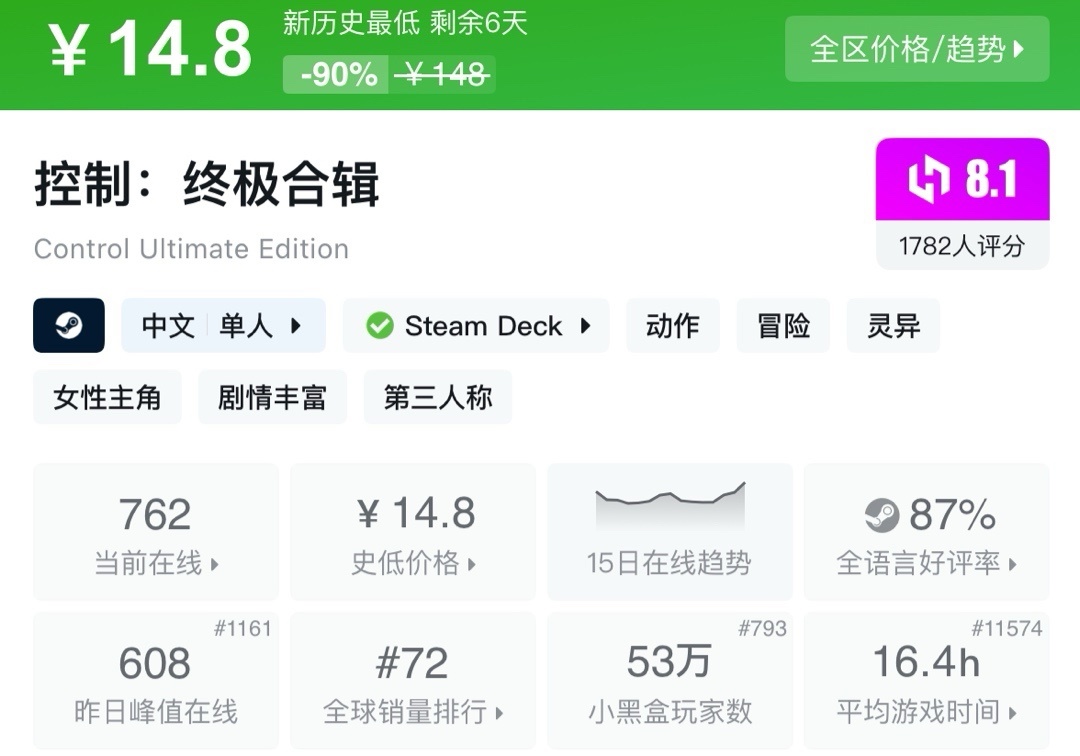This screenshot has height=756, width=1080.
Task: Click the Xiaoheihe logo in score badge
Action: 927,180
